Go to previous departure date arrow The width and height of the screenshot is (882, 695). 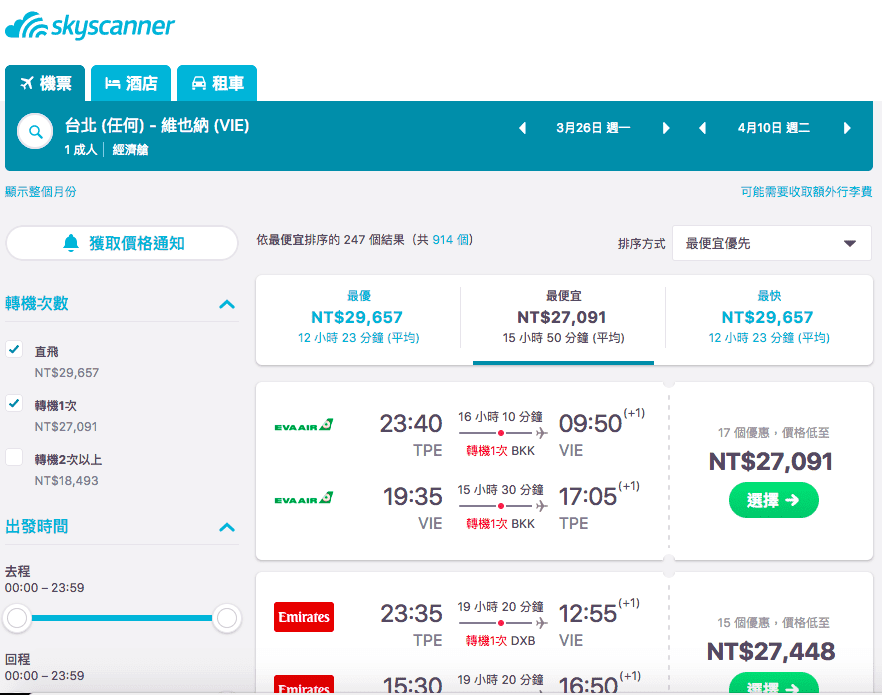(523, 128)
